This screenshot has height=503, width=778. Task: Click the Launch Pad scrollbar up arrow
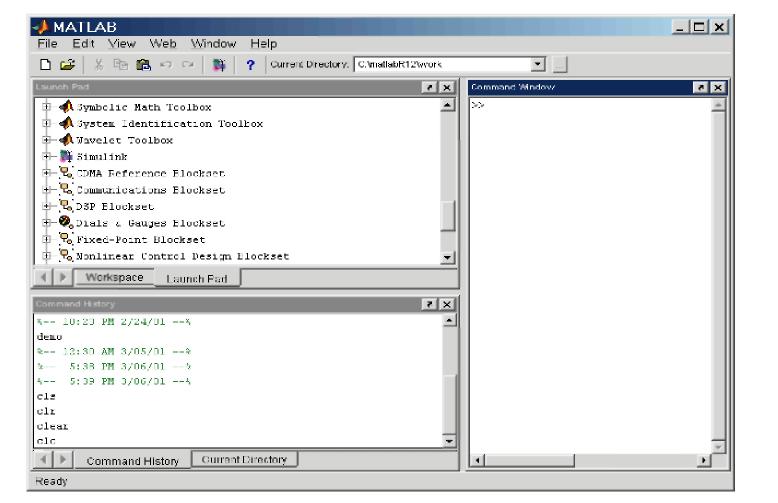pyautogui.click(x=448, y=105)
